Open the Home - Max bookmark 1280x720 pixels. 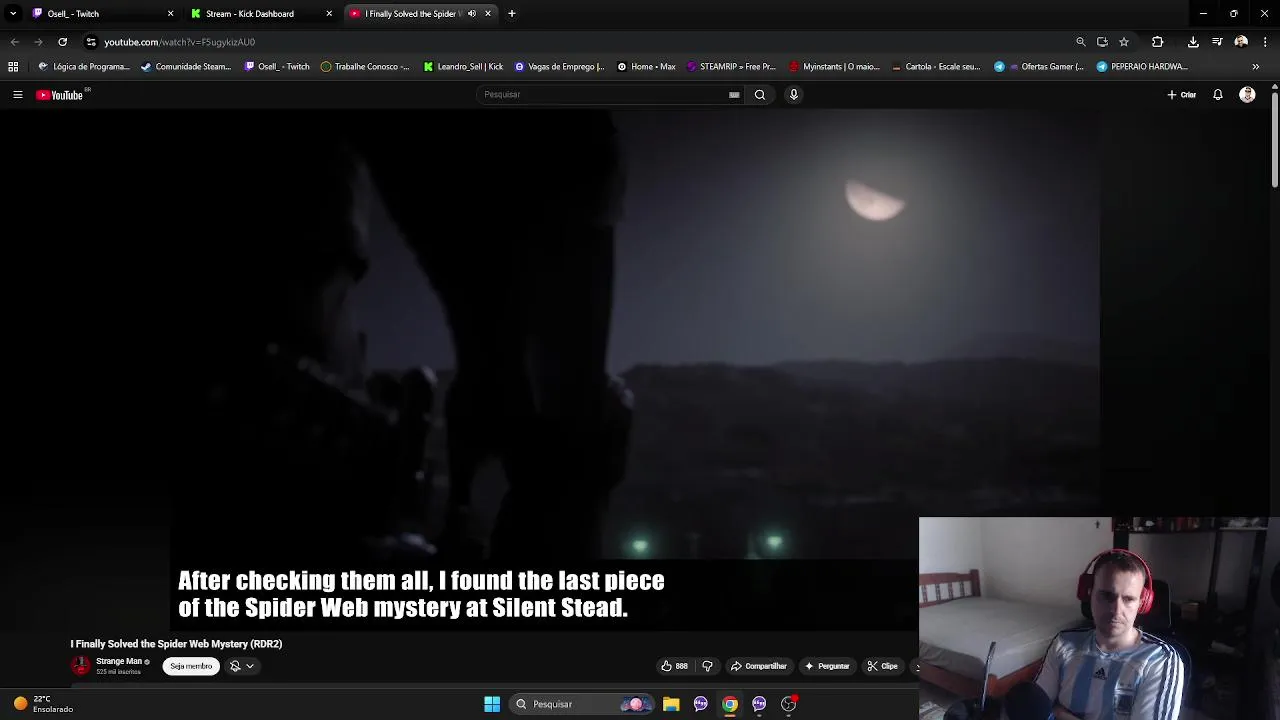coord(646,67)
